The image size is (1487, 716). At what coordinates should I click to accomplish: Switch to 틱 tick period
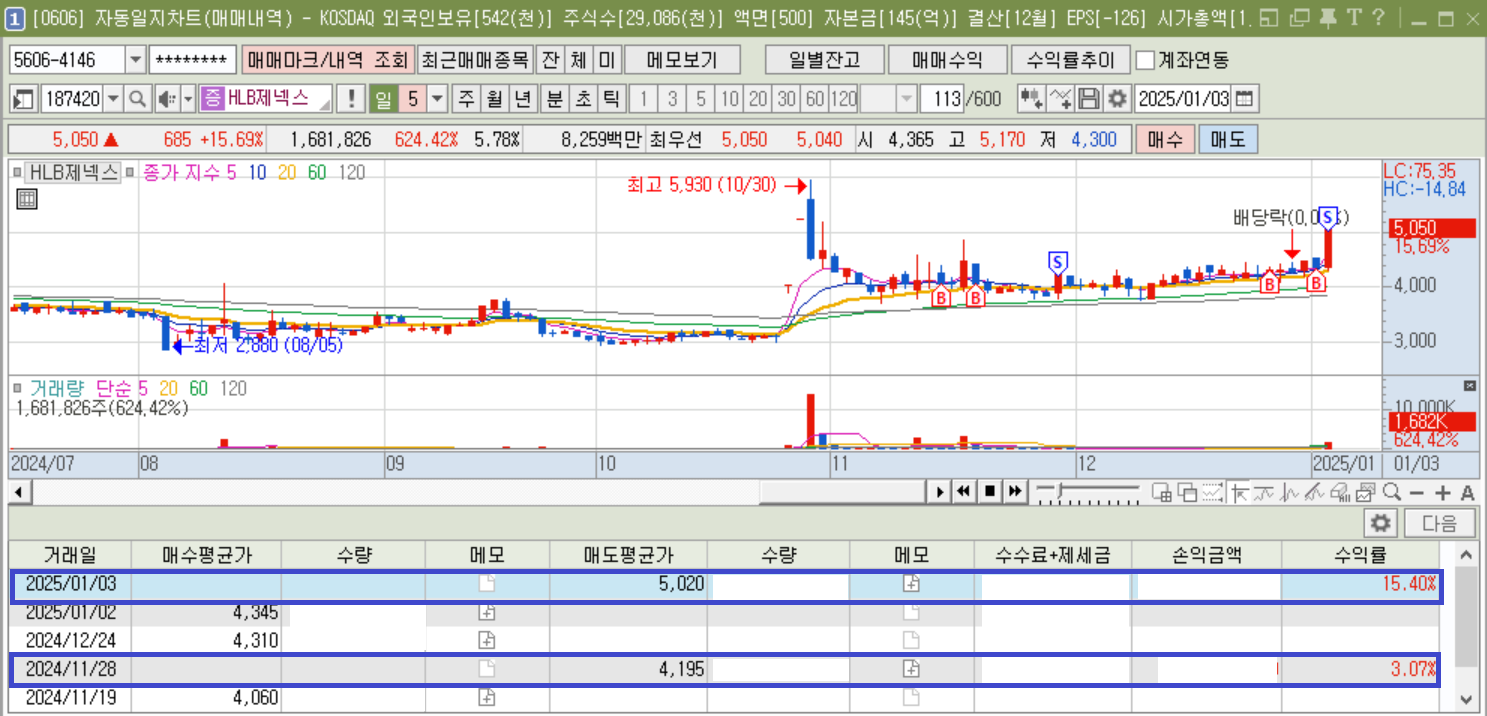pos(610,99)
